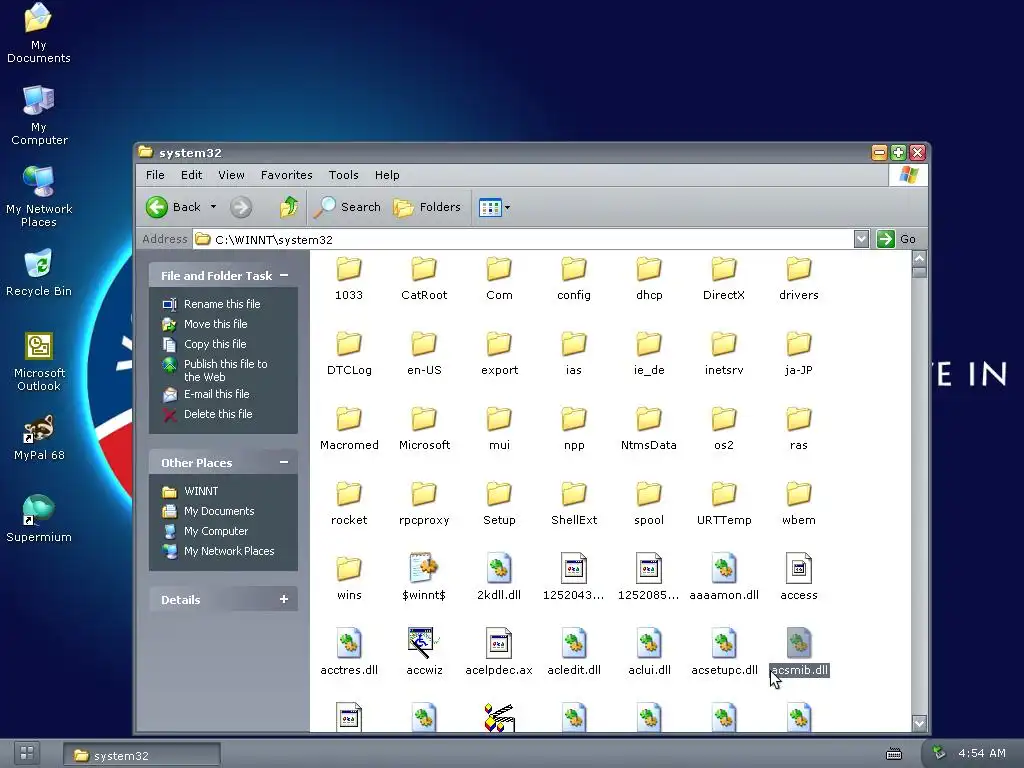Viewport: 1024px width, 768px height.
Task: Select the NtmsData folder
Action: (x=648, y=428)
